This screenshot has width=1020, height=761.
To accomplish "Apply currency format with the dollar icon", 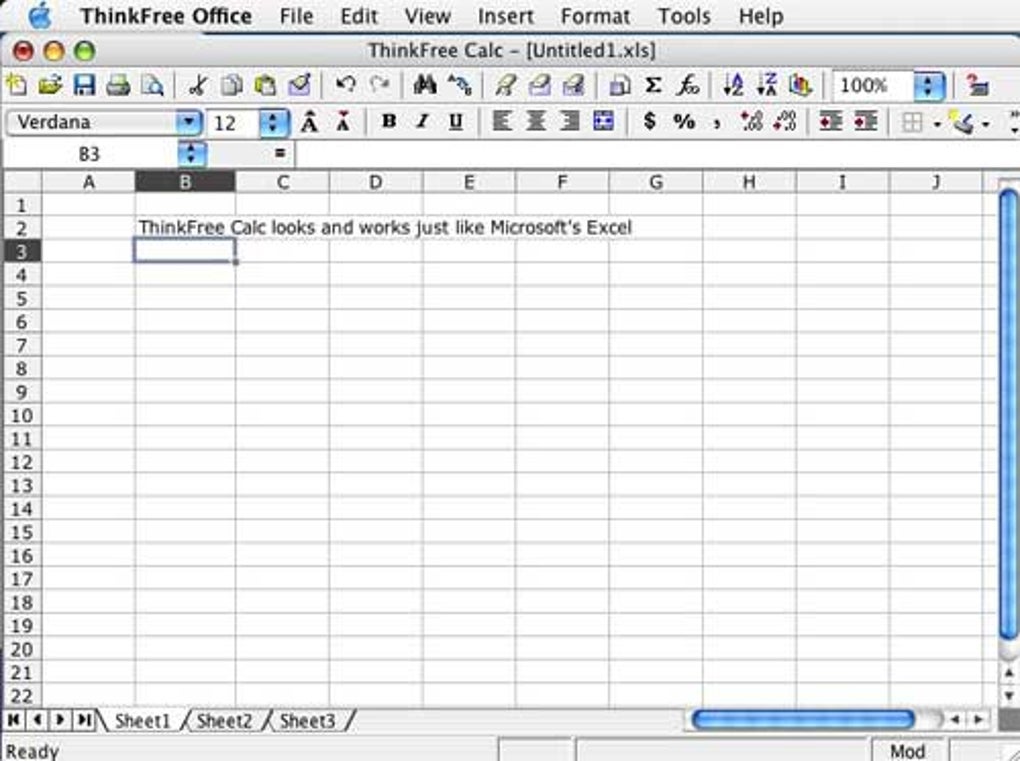I will (649, 122).
